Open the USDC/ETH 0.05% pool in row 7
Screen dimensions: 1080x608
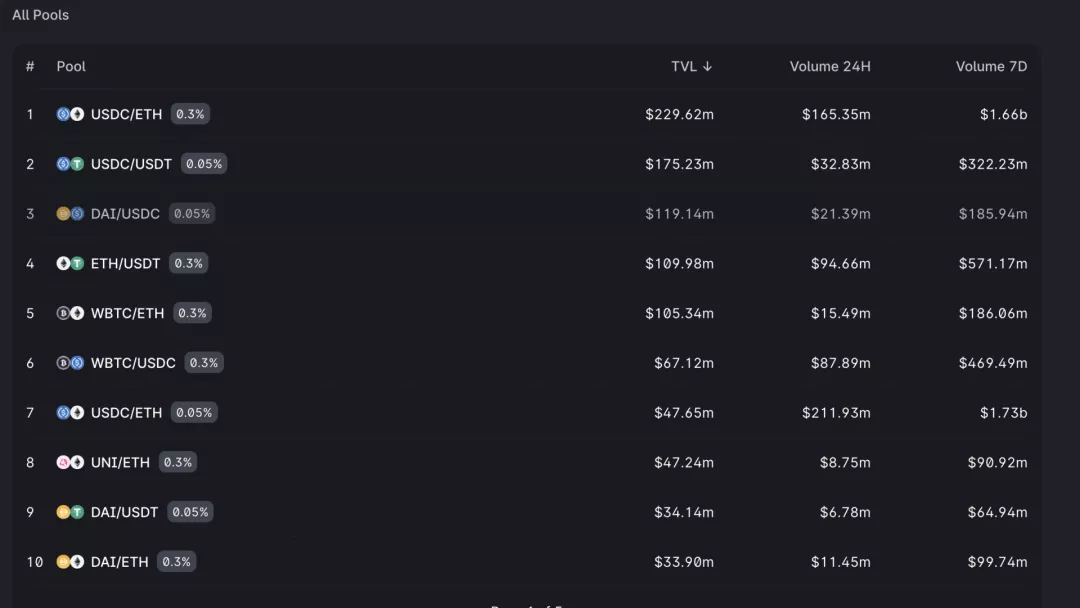click(126, 412)
